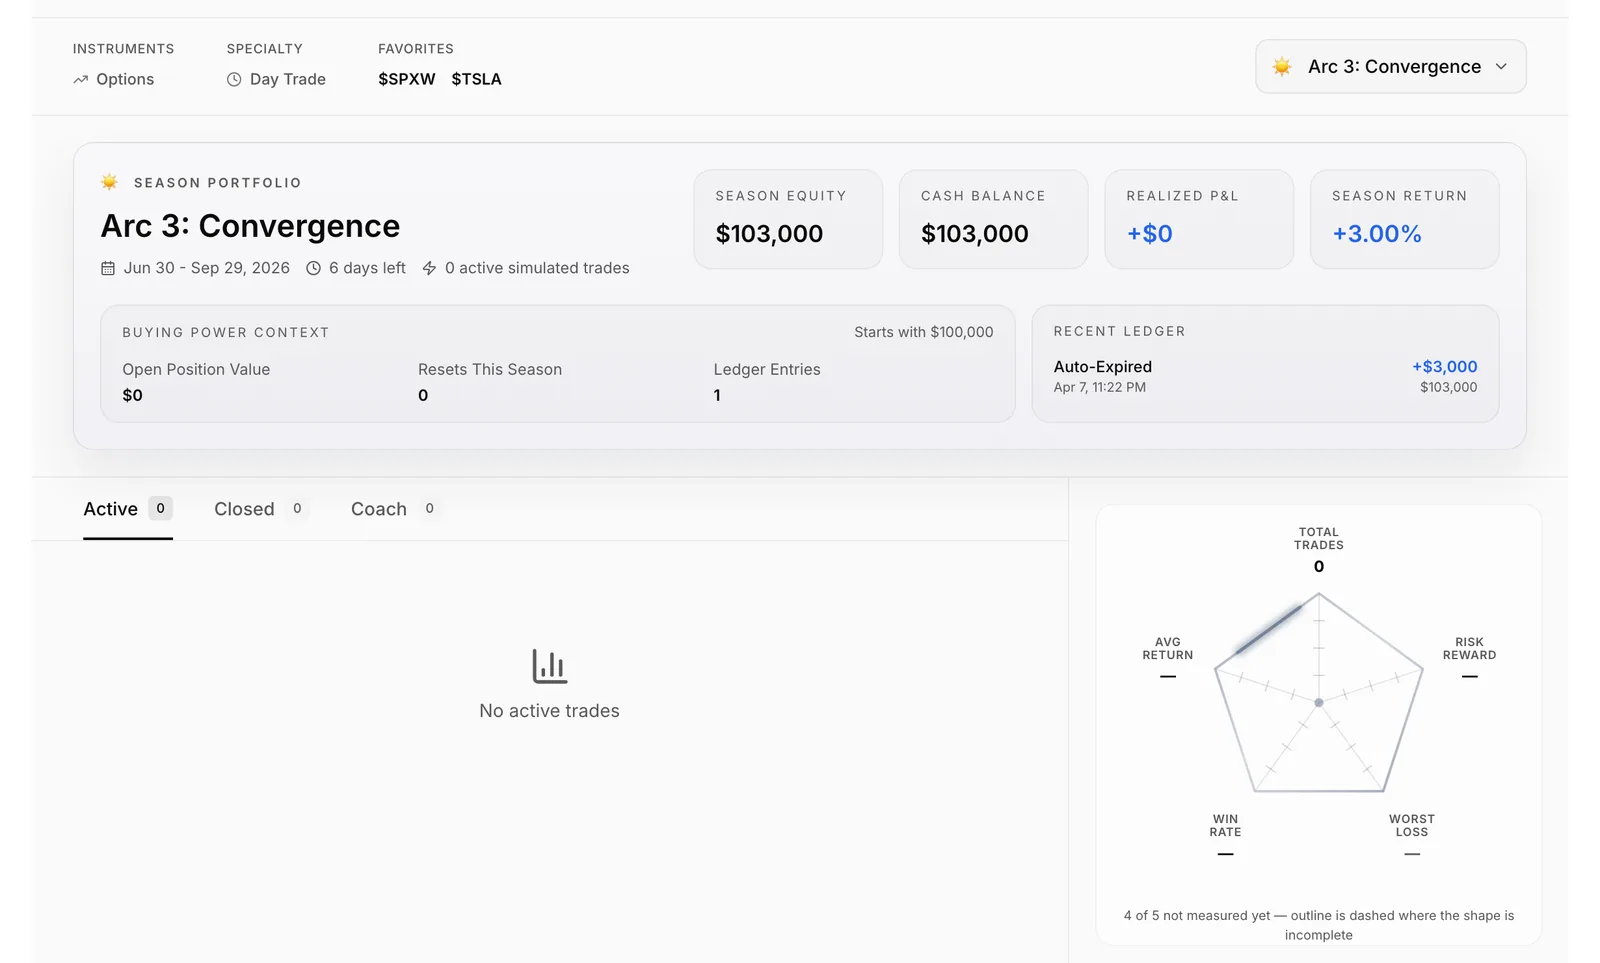Screen dimensions: 1600x963
Task: Click the Apr 7, 11:22 PM timestamp
Action: coord(1100,387)
